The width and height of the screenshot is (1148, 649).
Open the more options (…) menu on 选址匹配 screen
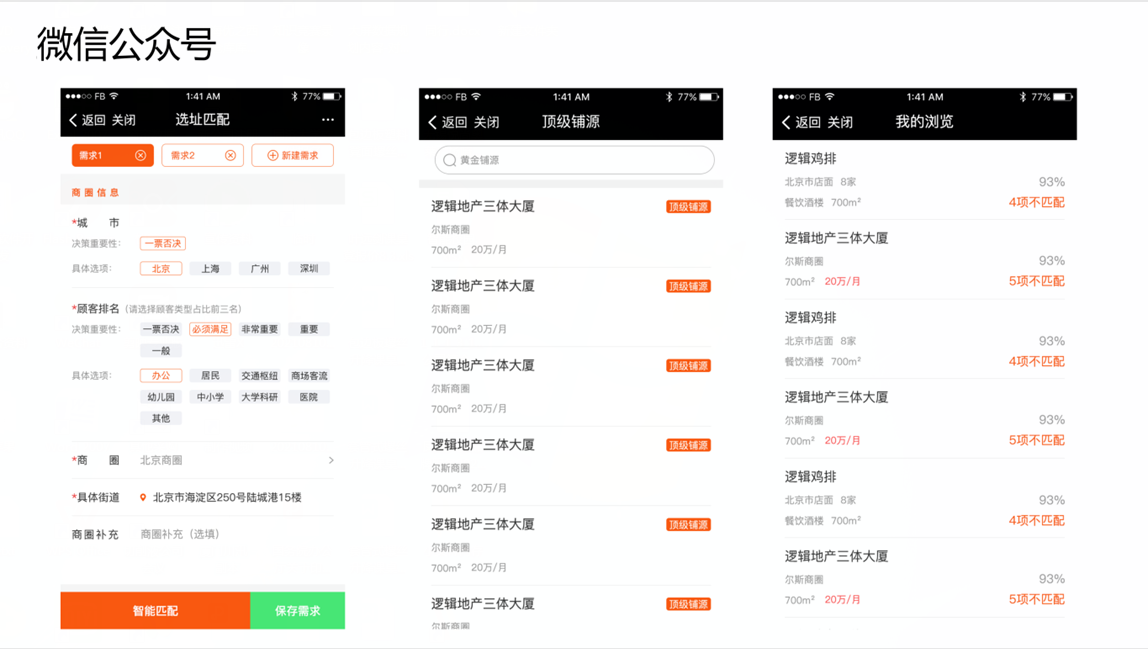[x=327, y=119]
